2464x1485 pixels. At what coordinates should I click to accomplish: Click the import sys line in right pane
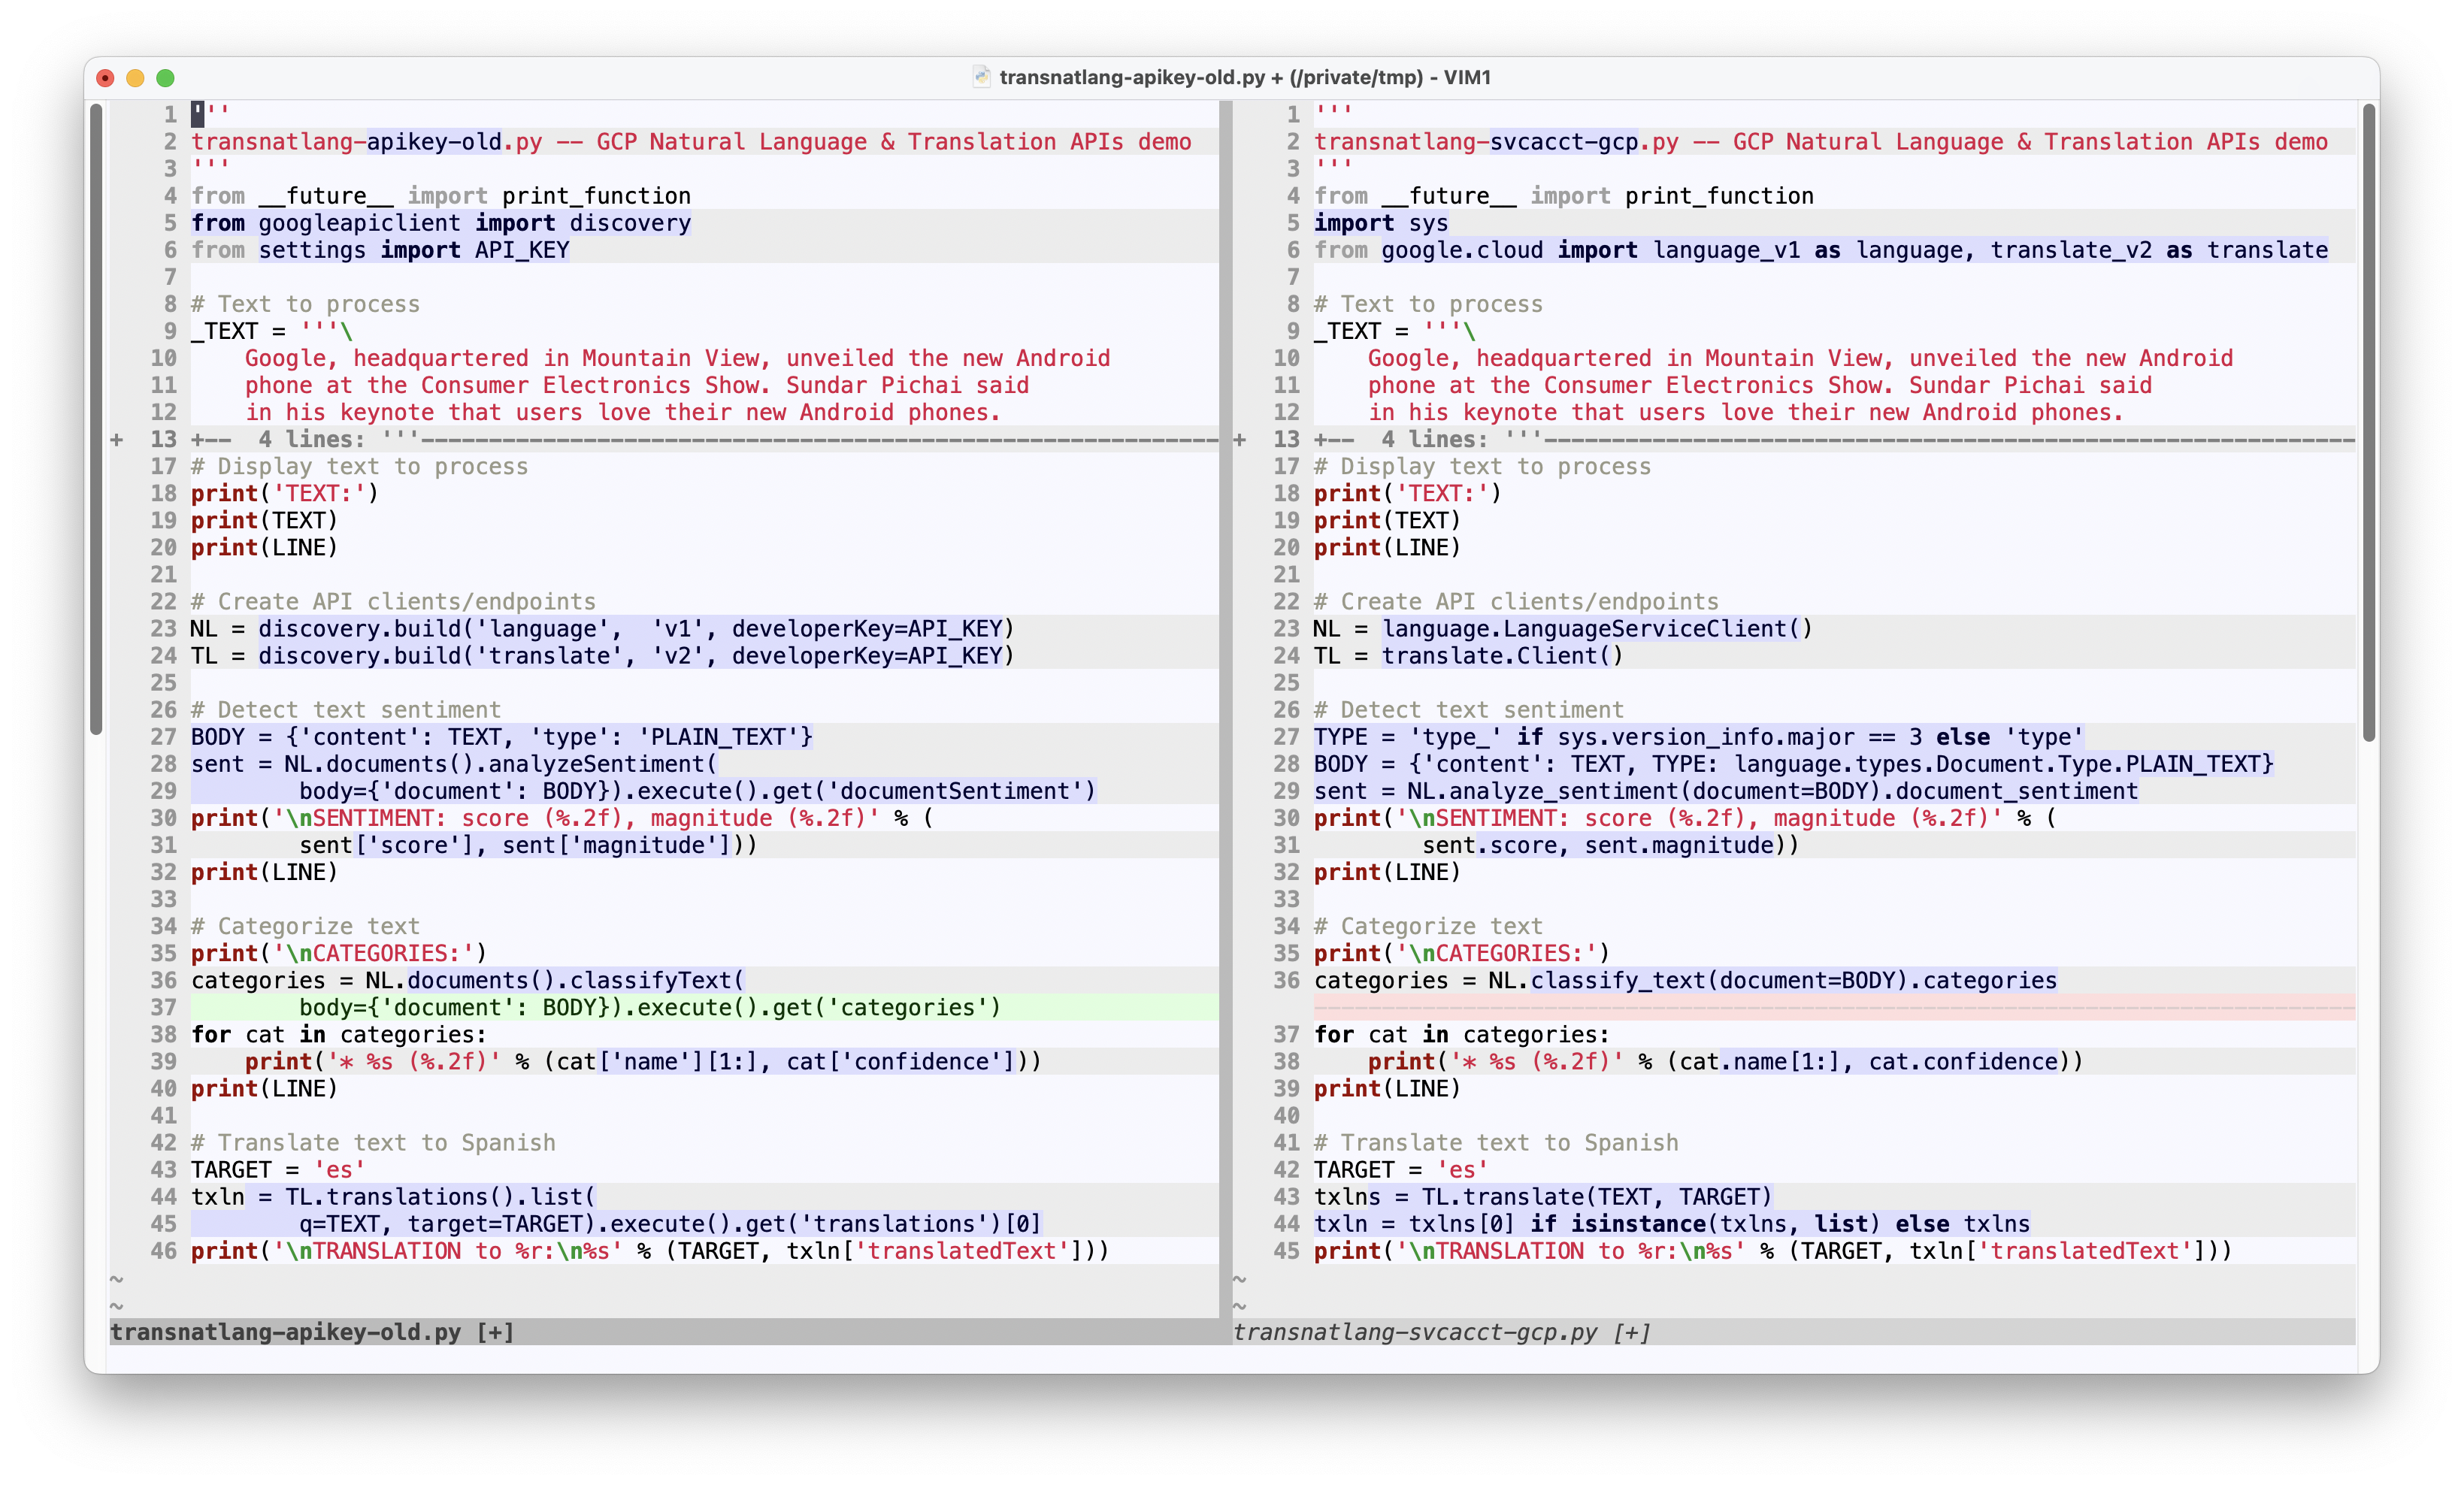point(1380,223)
